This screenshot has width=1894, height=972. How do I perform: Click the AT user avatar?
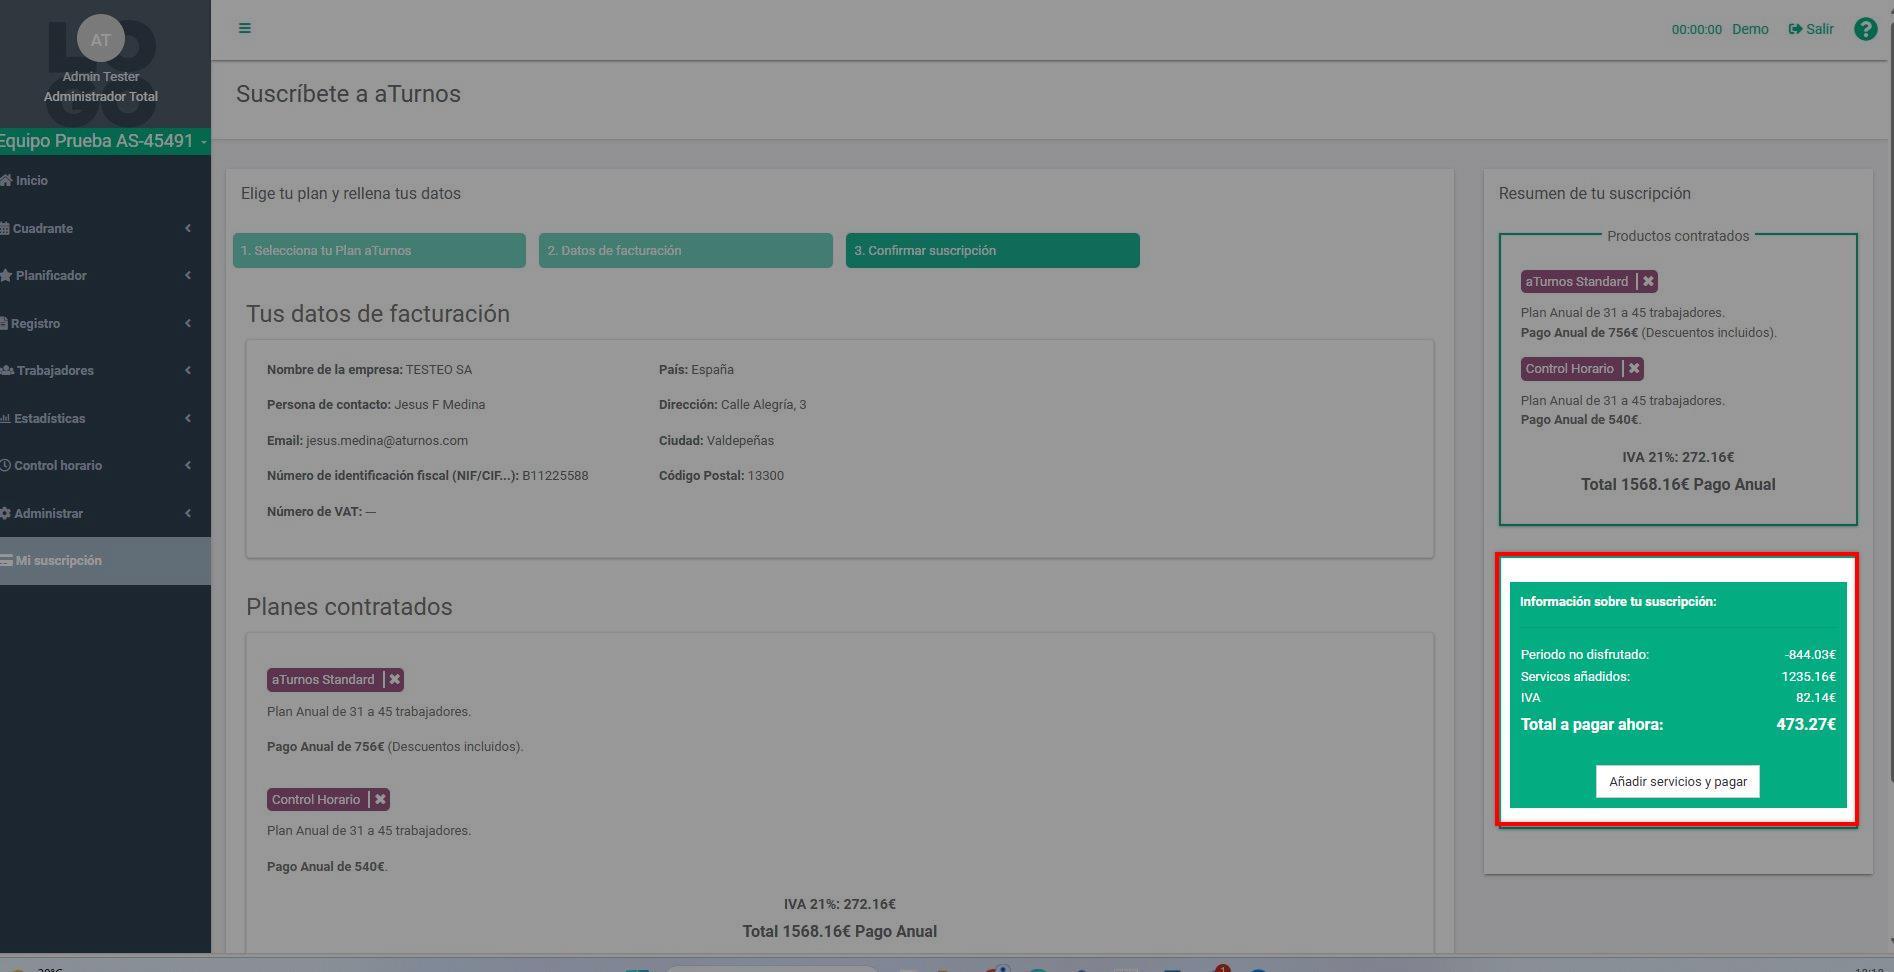[x=100, y=40]
